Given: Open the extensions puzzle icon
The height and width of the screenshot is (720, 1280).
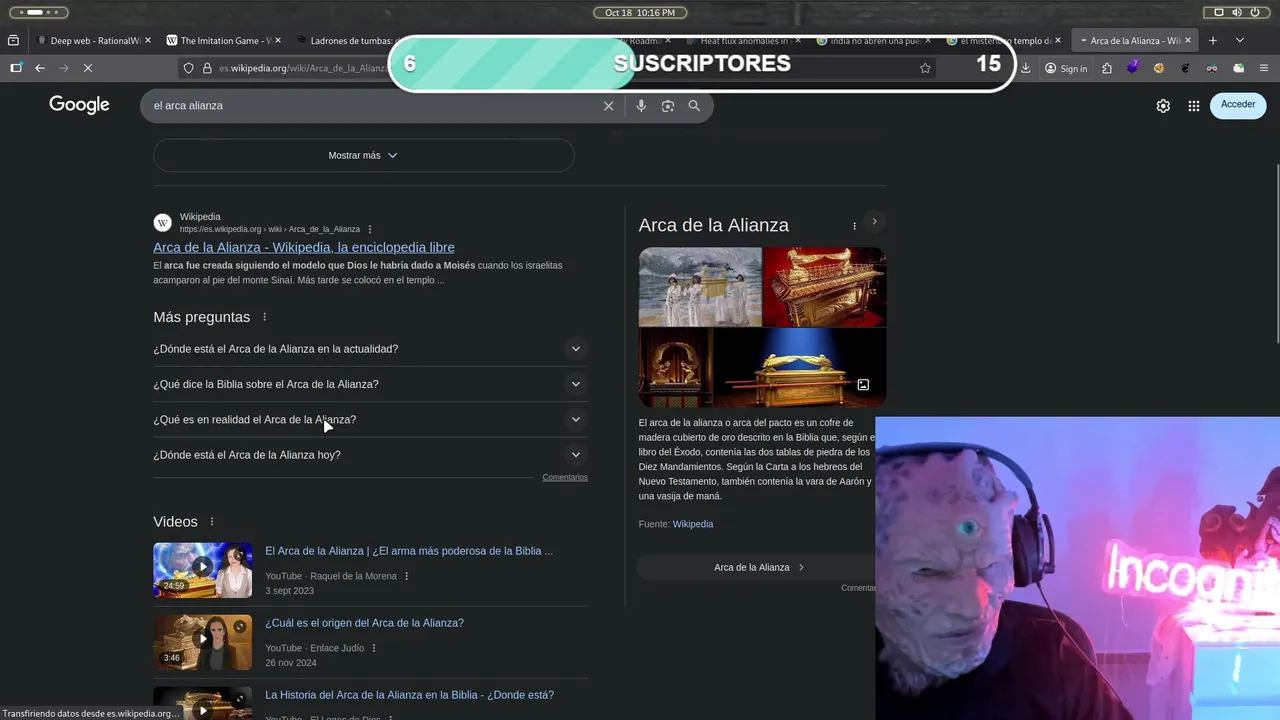Looking at the screenshot, I should point(1106,68).
